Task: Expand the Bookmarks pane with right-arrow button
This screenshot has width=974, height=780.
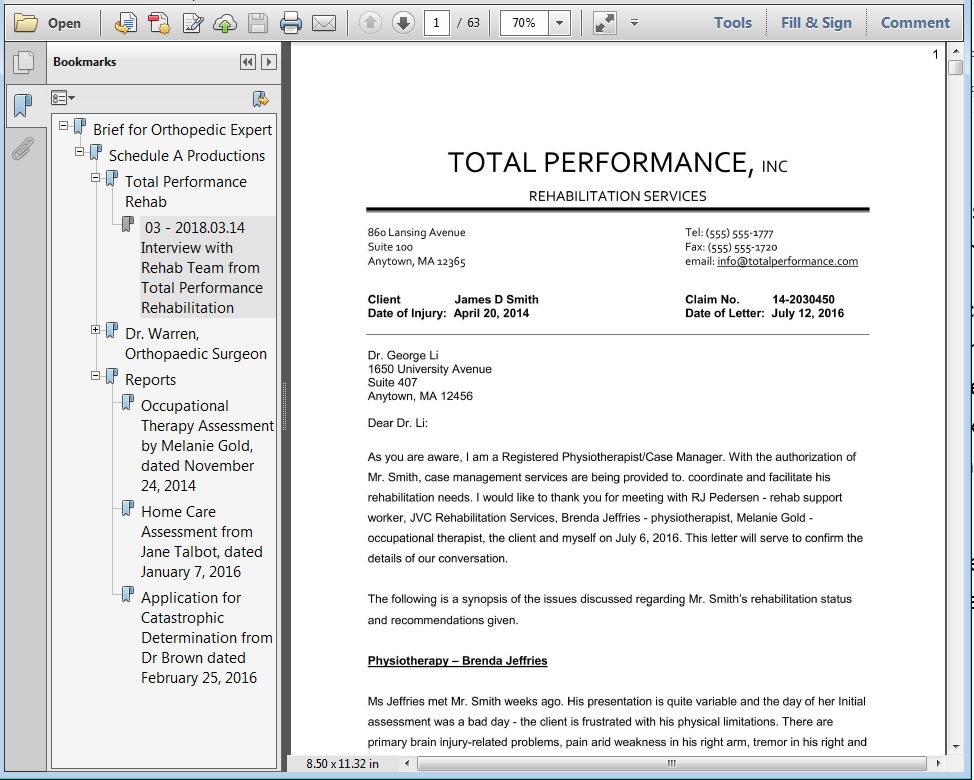Action: pos(269,62)
